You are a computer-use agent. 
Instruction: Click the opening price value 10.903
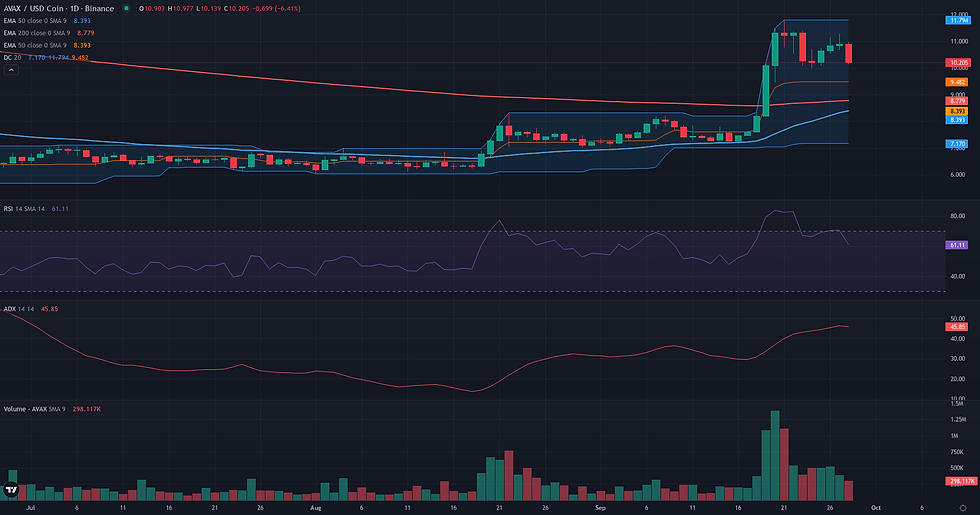(x=154, y=9)
